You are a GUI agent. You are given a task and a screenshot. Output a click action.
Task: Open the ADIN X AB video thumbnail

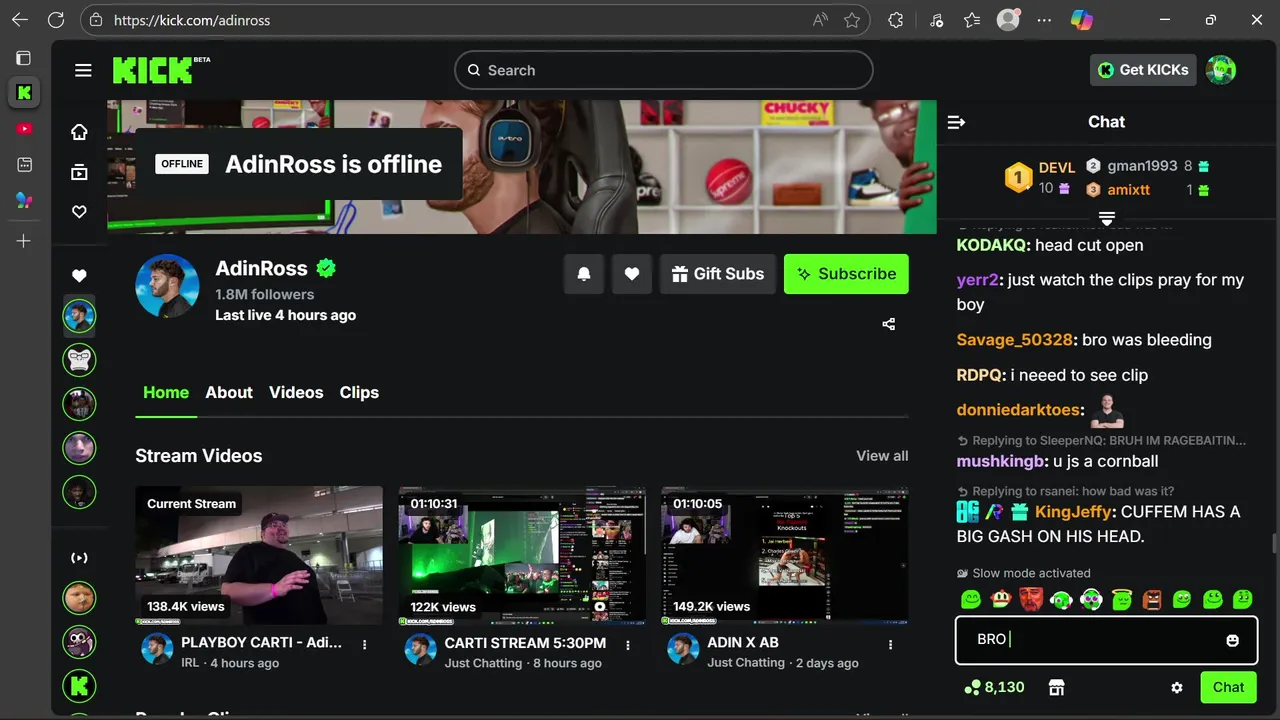[x=785, y=555]
